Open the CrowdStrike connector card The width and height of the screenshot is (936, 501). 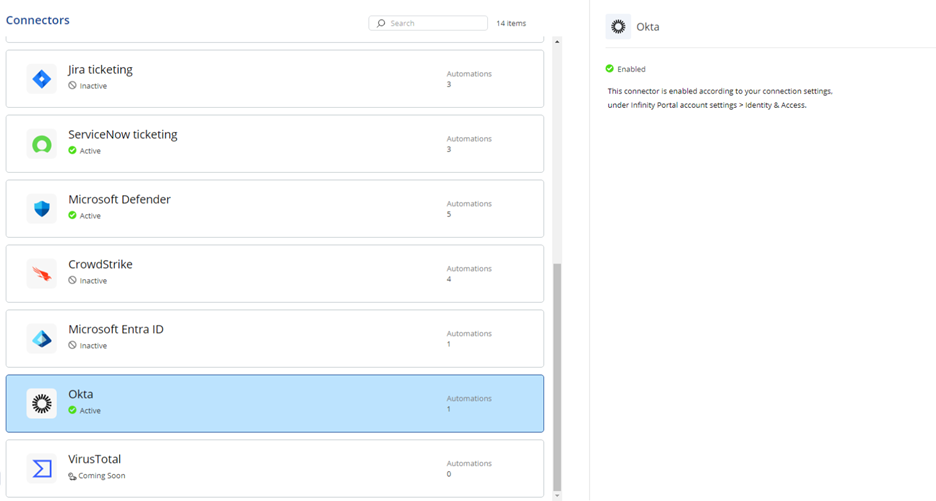(x=275, y=273)
